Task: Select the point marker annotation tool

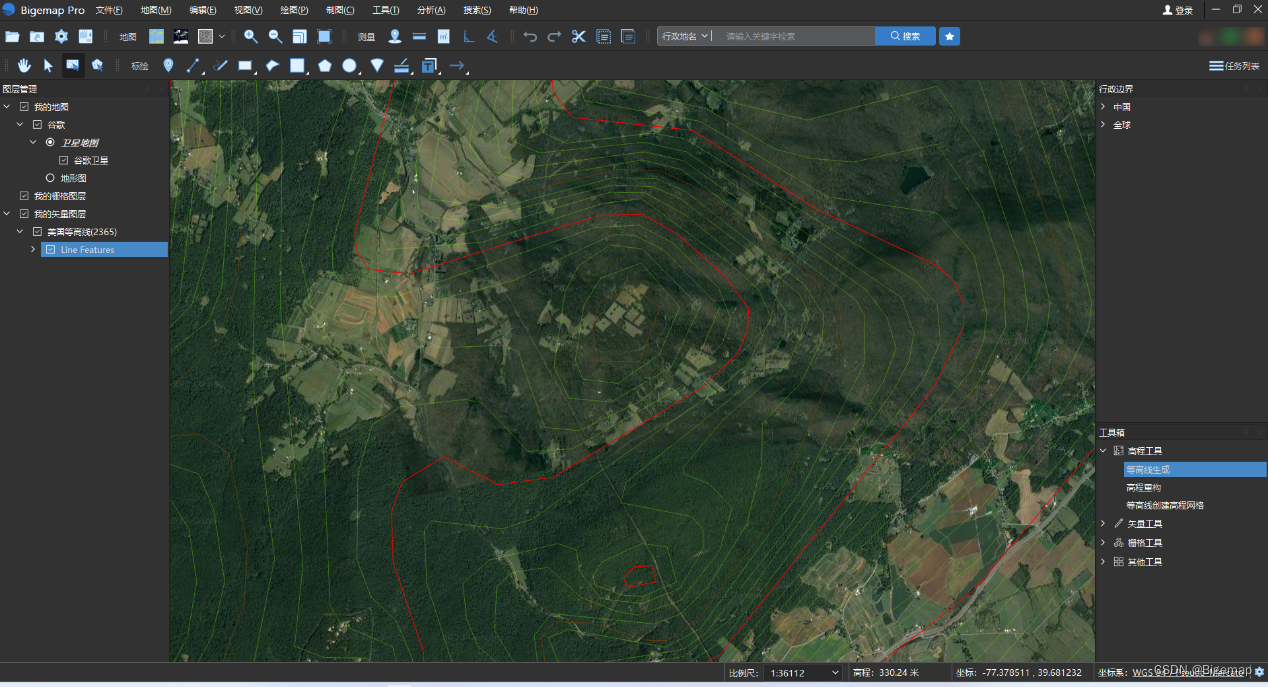Action: coord(168,66)
